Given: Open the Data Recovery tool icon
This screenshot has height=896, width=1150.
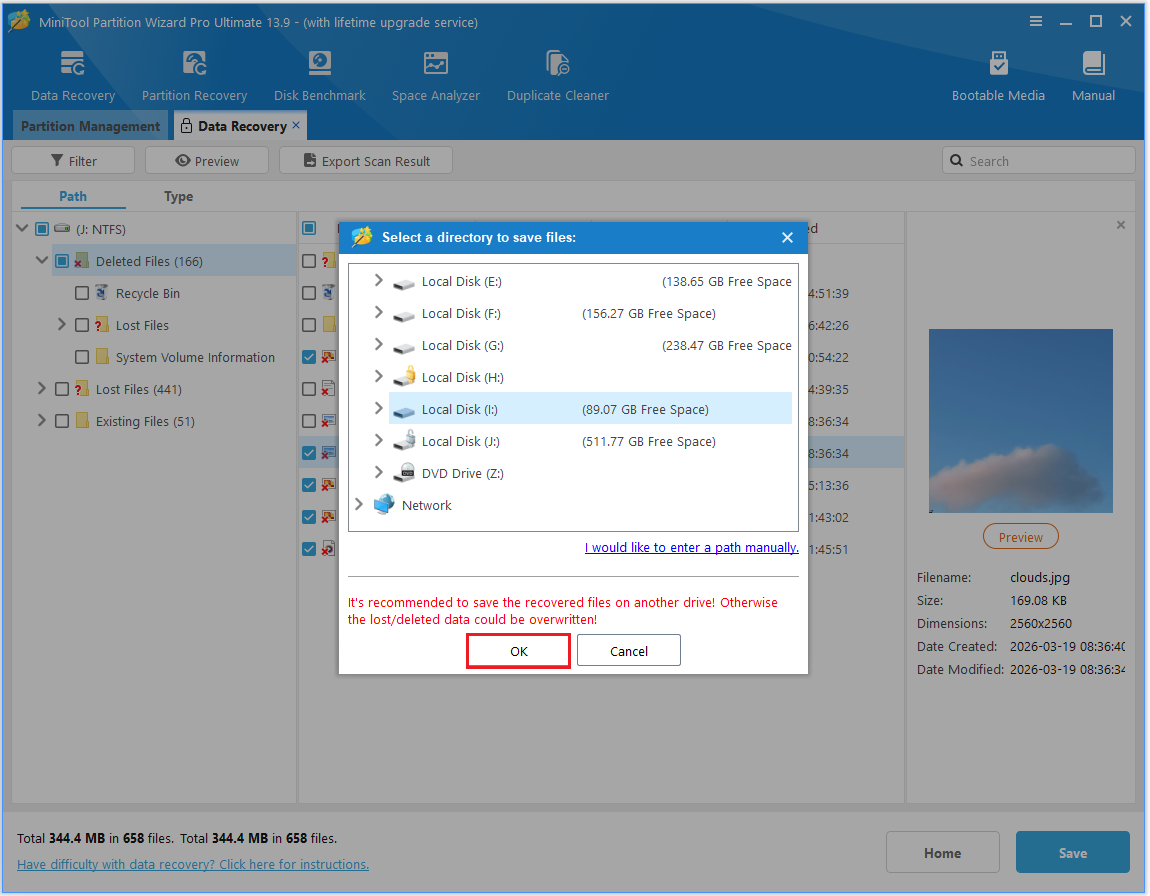Looking at the screenshot, I should click(x=72, y=64).
